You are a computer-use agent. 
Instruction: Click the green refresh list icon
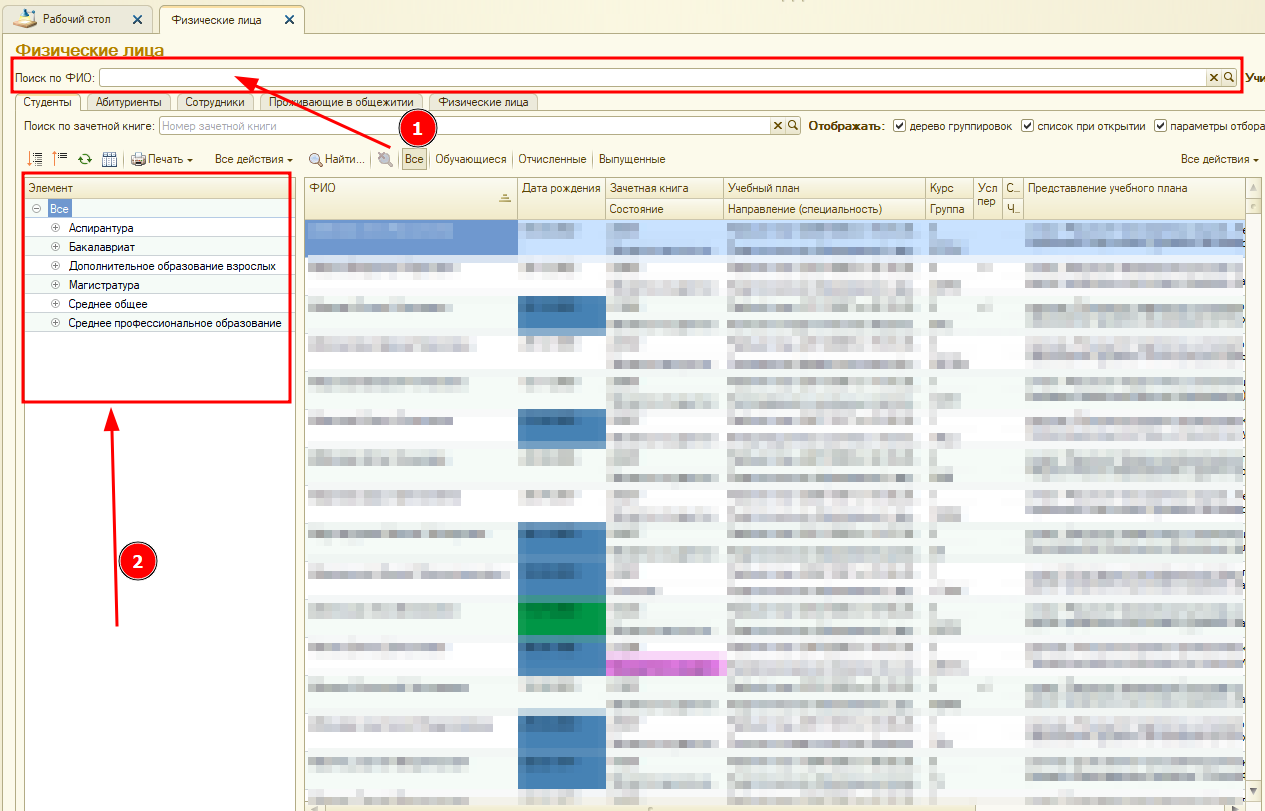coord(85,159)
